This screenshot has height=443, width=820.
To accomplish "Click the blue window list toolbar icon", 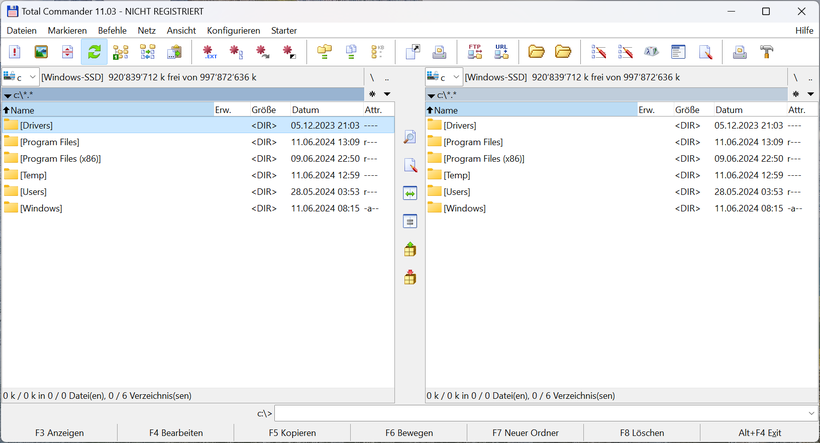I will pos(678,52).
